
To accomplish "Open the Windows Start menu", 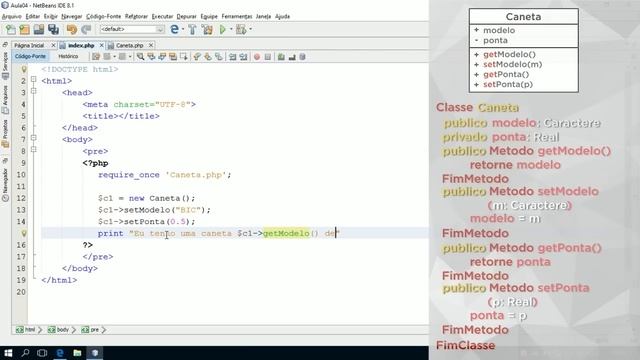I will coord(8,353).
